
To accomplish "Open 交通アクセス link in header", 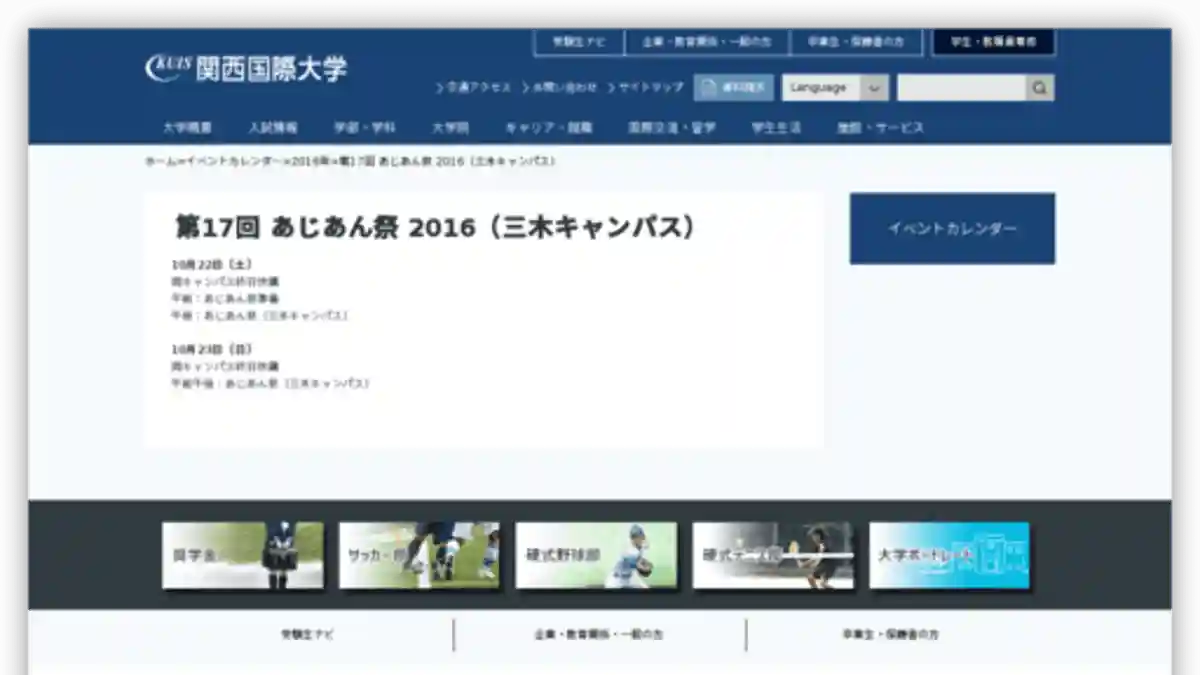I will tap(473, 88).
